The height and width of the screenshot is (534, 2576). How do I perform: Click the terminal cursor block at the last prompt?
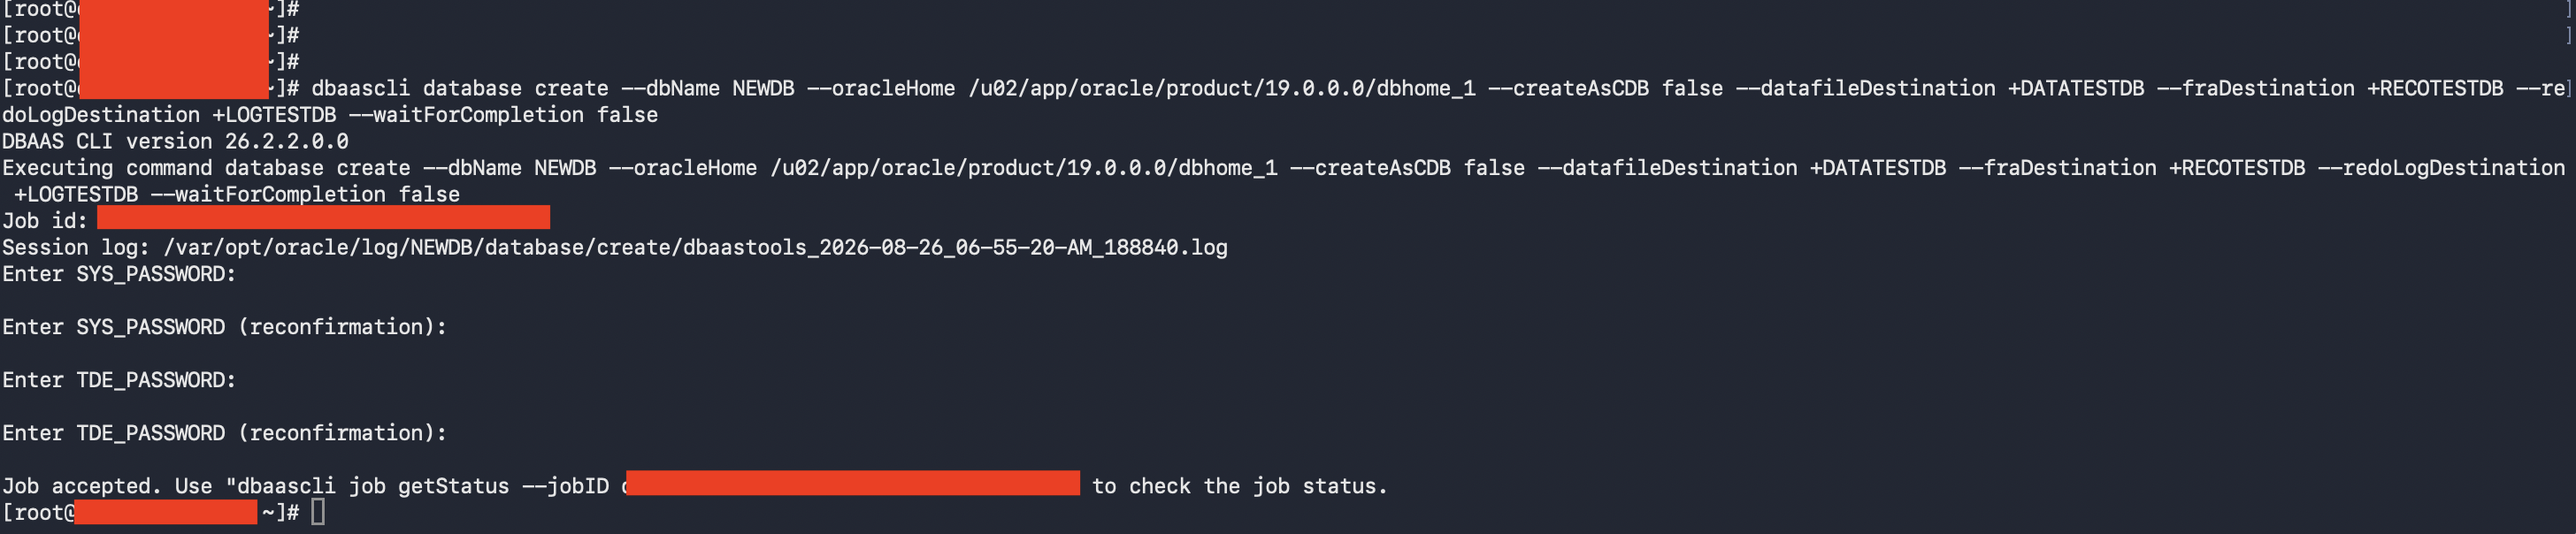(318, 513)
